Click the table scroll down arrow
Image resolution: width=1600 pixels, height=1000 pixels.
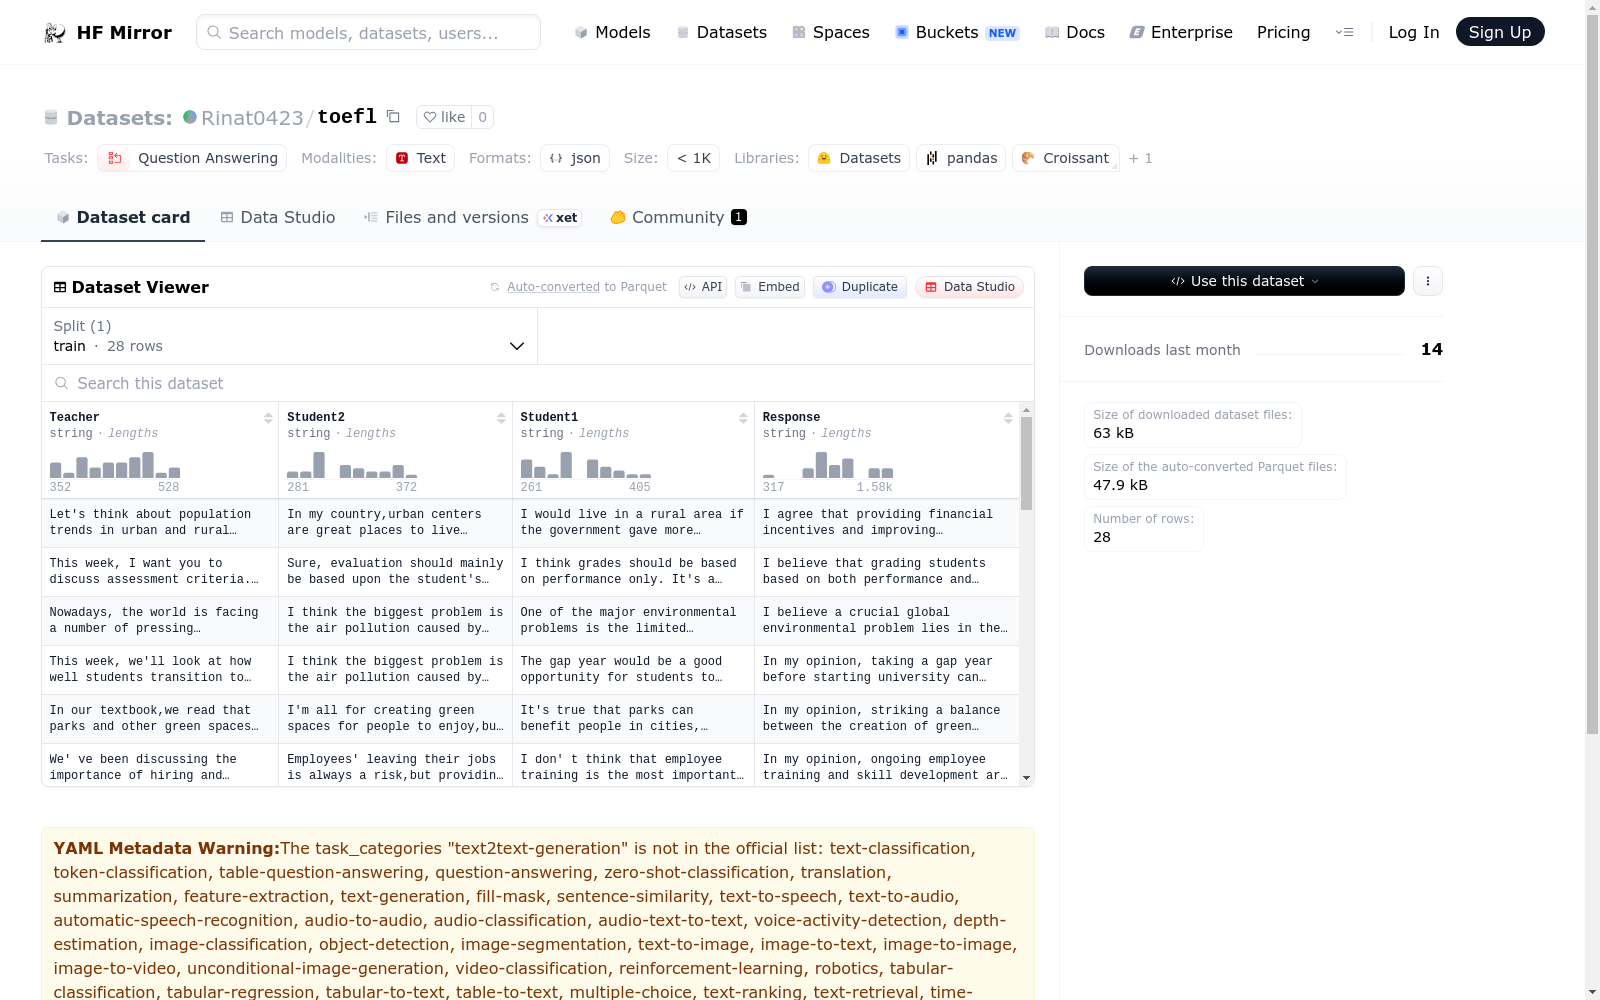[1026, 778]
